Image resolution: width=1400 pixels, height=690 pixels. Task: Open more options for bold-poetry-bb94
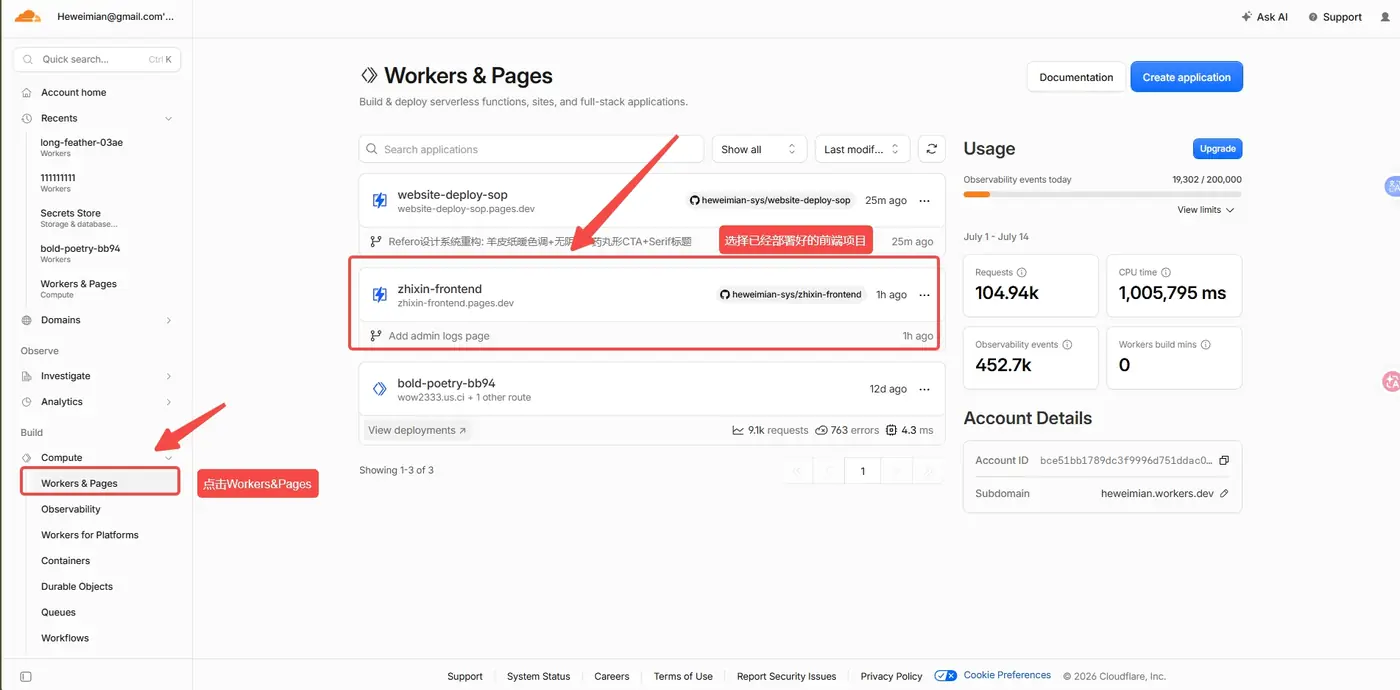(924, 390)
